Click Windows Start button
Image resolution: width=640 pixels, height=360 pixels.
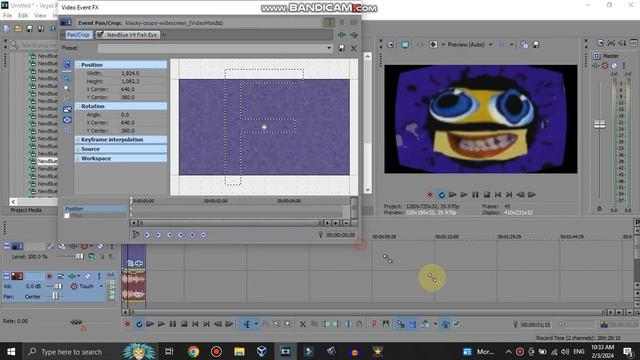pyautogui.click(x=11, y=351)
